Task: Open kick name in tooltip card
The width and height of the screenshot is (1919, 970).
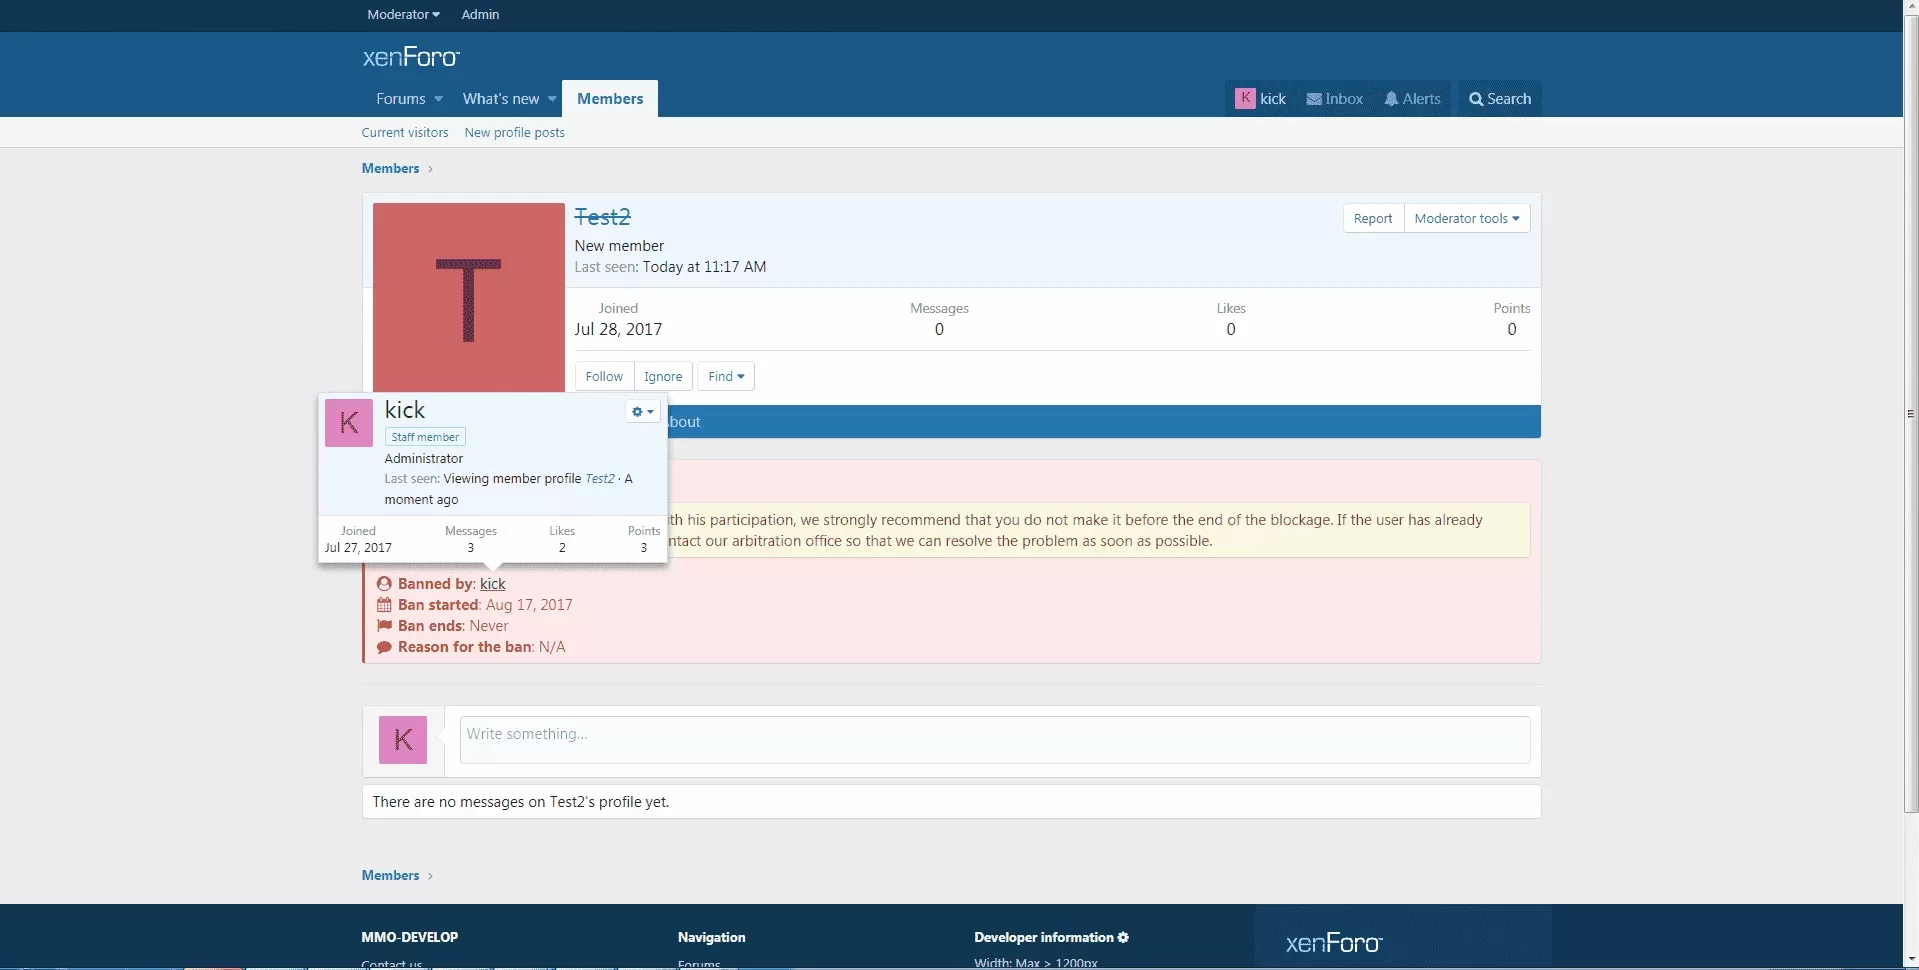Action: pos(405,410)
